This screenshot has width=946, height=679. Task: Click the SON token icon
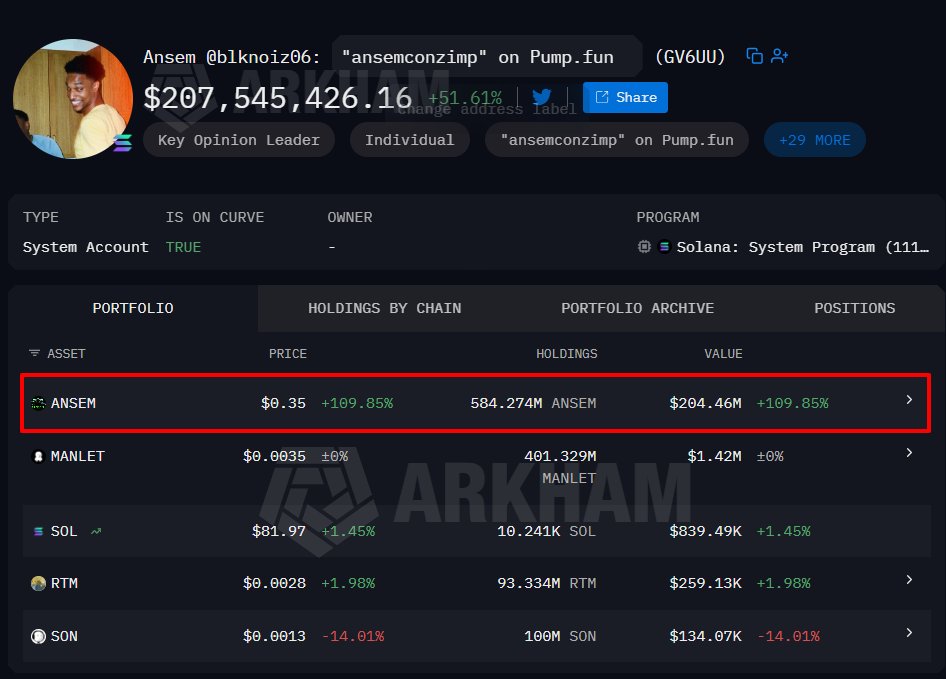click(38, 636)
